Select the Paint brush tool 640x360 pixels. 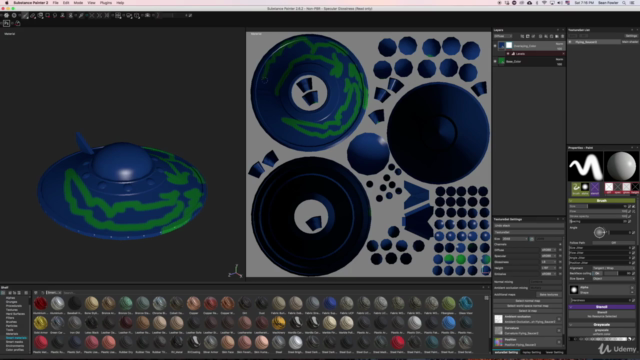(x=25, y=16)
